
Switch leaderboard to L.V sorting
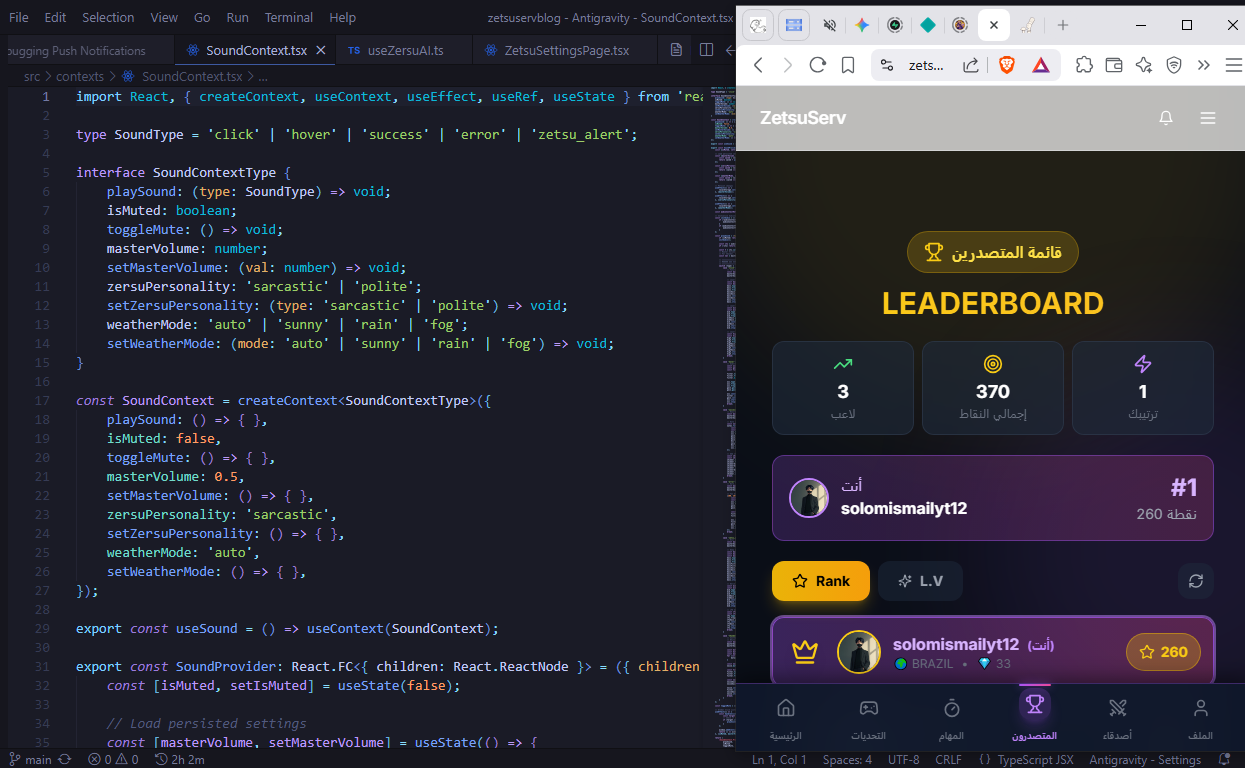tap(920, 581)
